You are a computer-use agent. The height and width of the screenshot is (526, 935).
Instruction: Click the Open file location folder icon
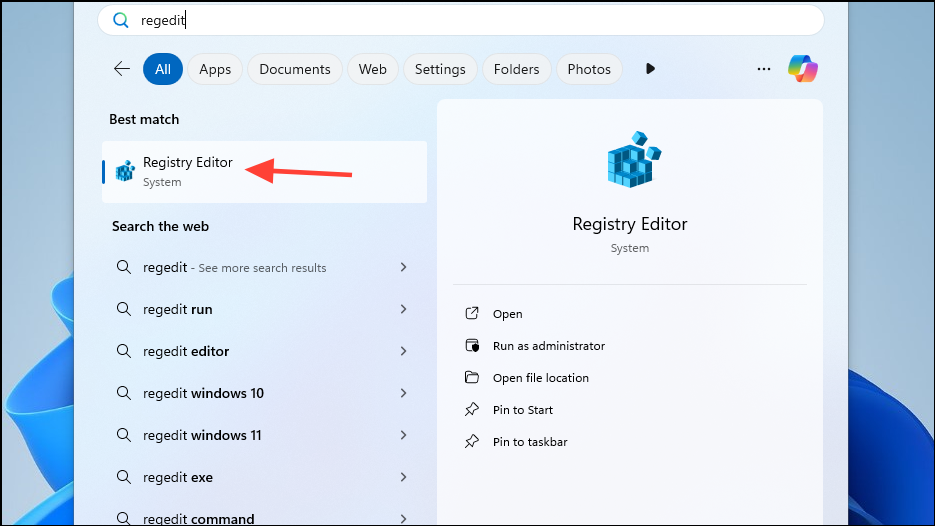point(472,377)
